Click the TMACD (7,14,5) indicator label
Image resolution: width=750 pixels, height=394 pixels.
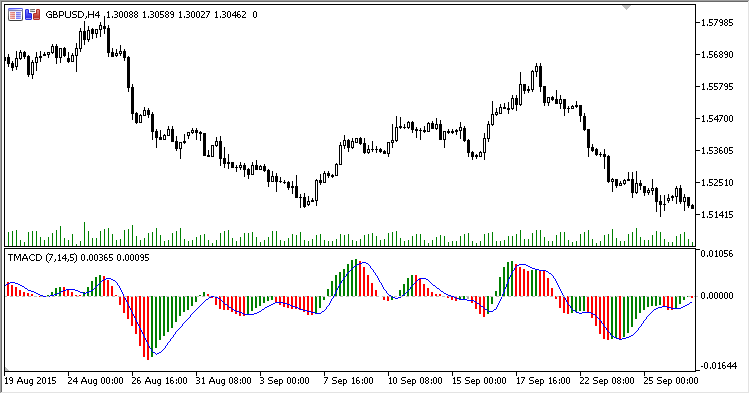coord(43,258)
